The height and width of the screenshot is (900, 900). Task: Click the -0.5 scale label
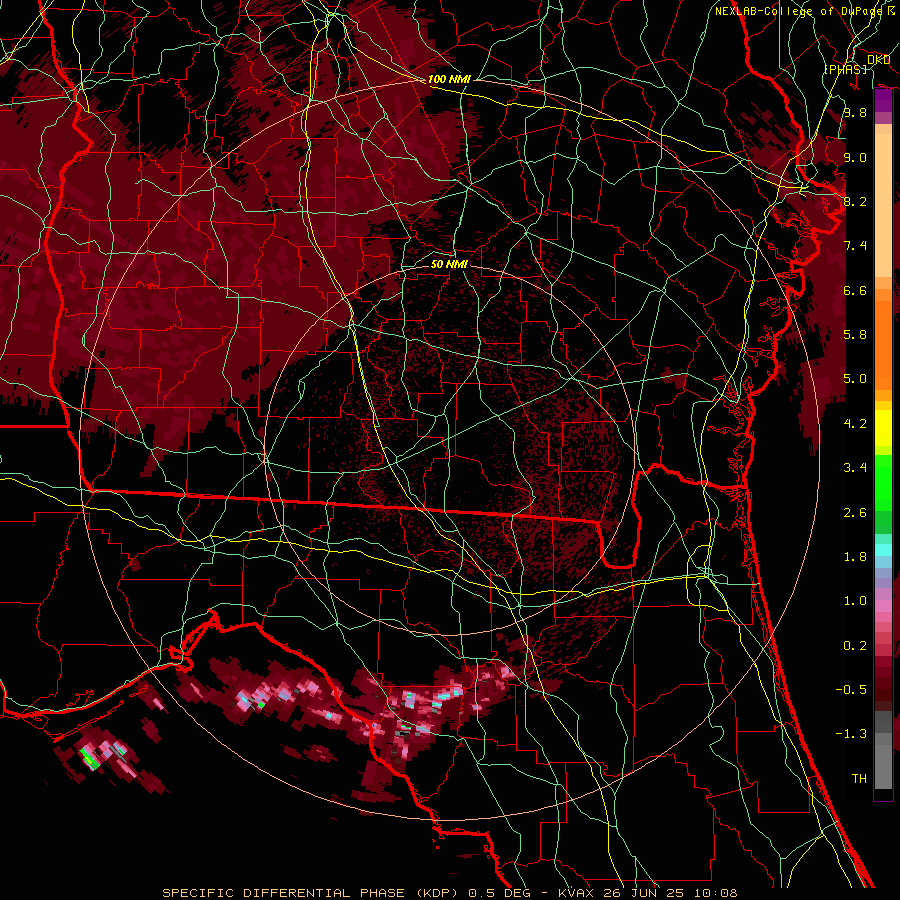[x=851, y=690]
